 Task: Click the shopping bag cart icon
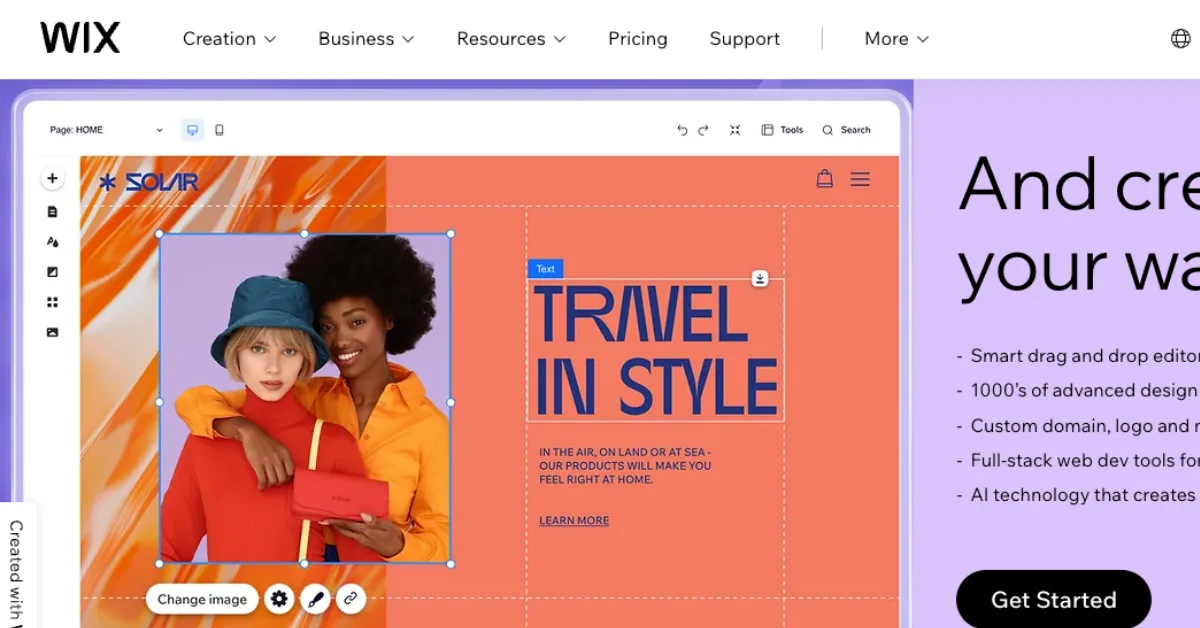(824, 179)
